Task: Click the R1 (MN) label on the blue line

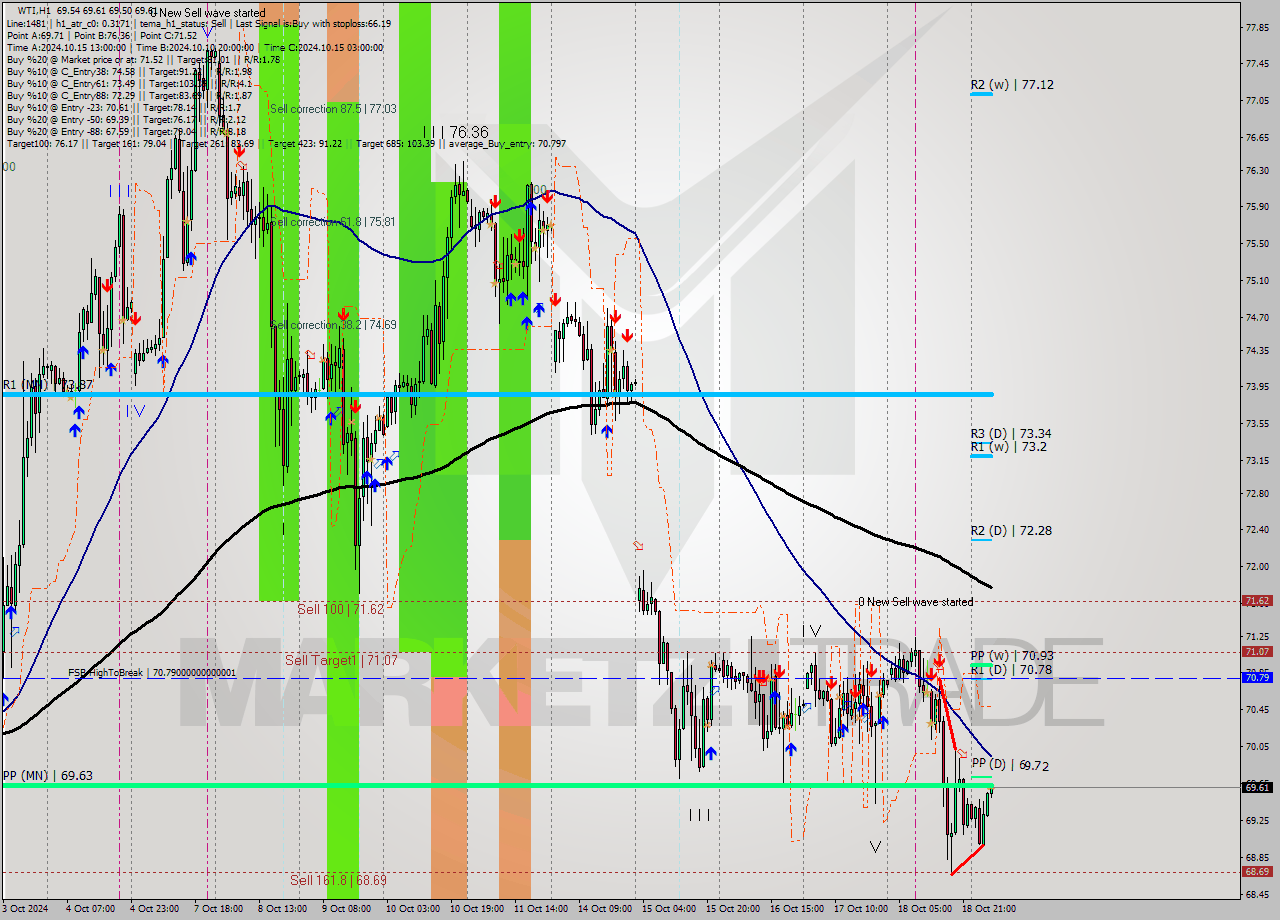Action: coord(47,385)
